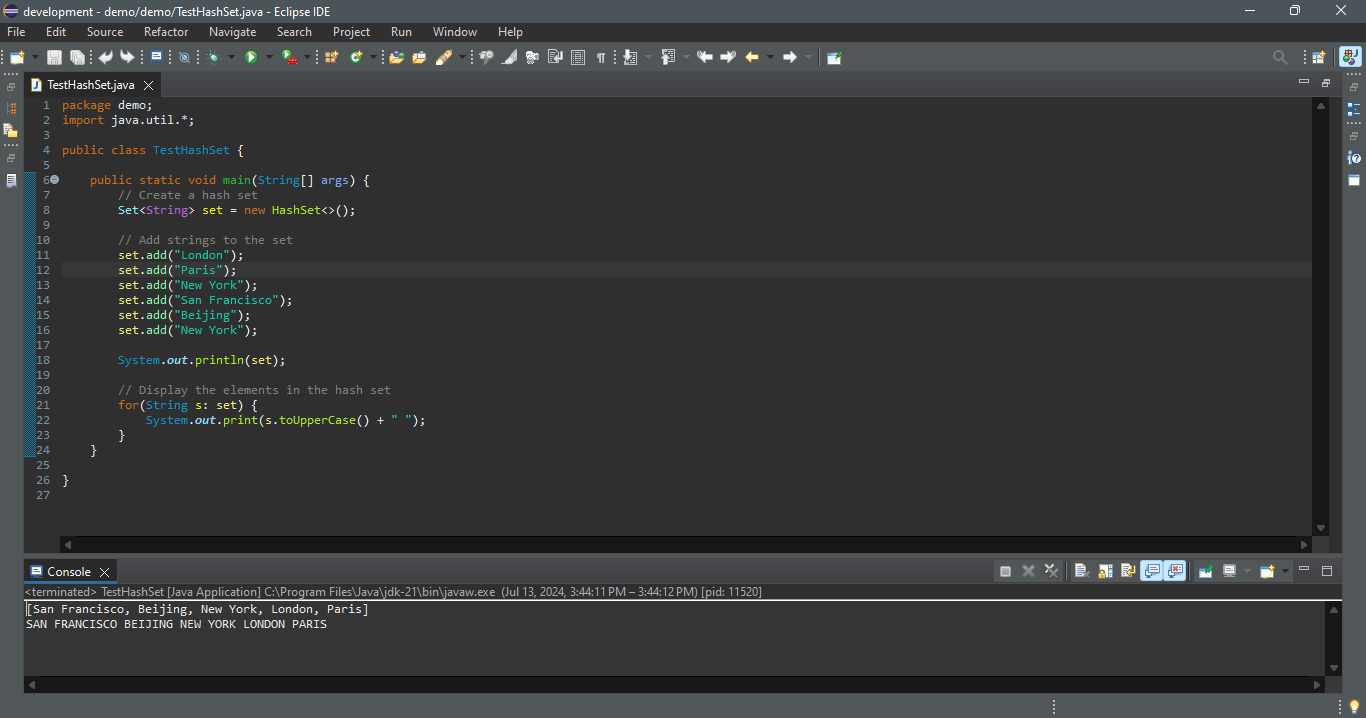Image resolution: width=1366 pixels, height=718 pixels.
Task: Open the Open Console dropdown arrow
Action: [1285, 571]
